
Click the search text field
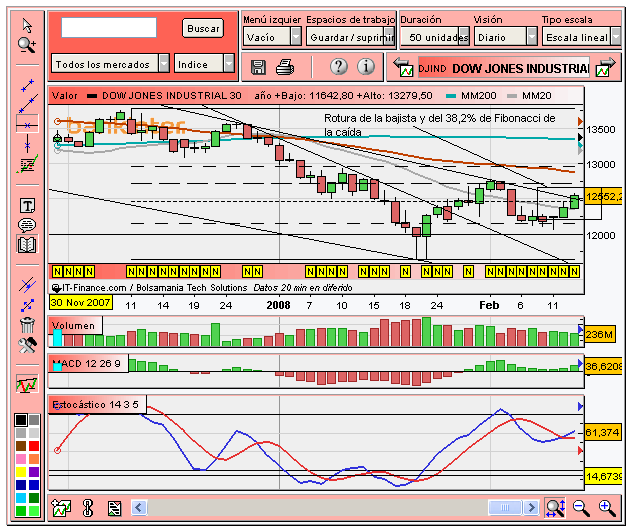point(109,27)
